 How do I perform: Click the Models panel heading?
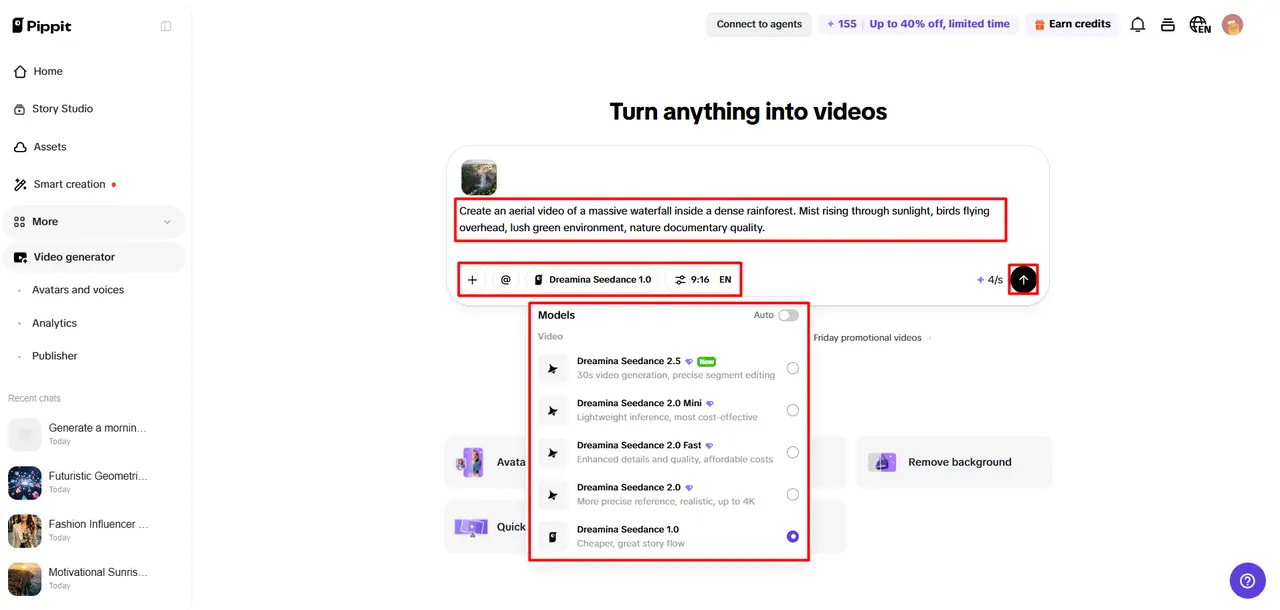tap(556, 315)
